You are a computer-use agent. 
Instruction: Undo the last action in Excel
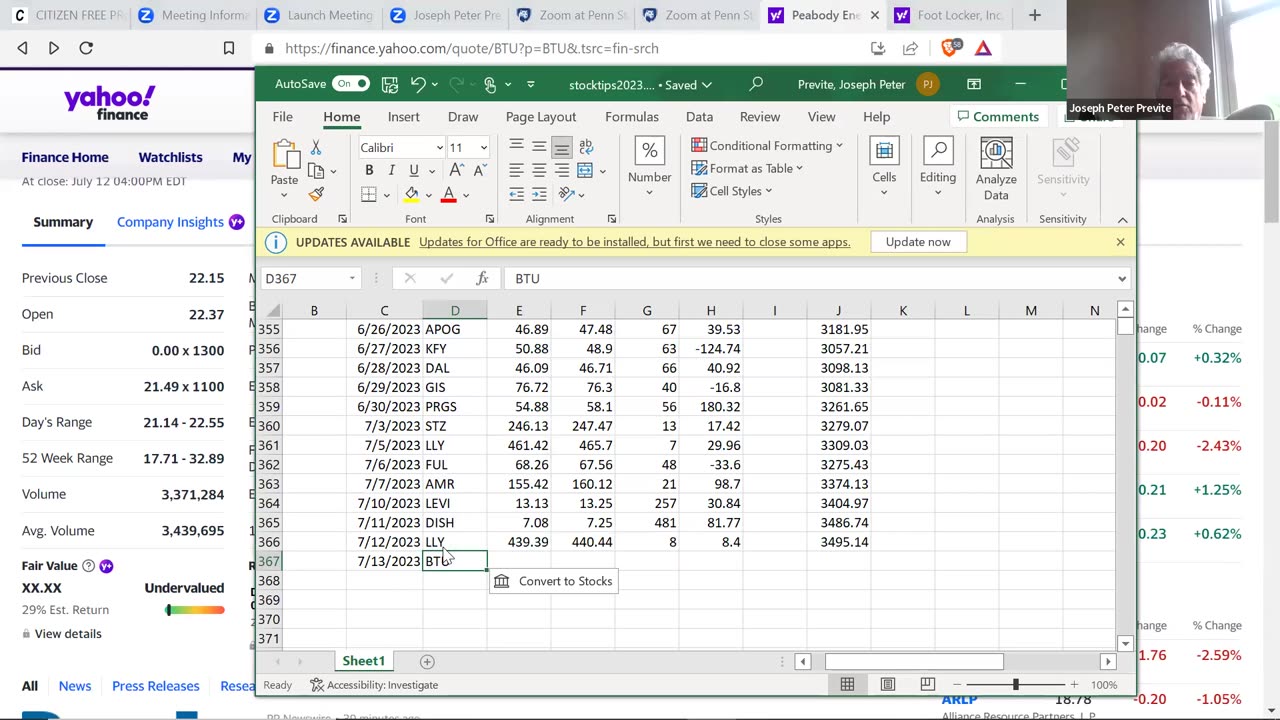pos(418,85)
